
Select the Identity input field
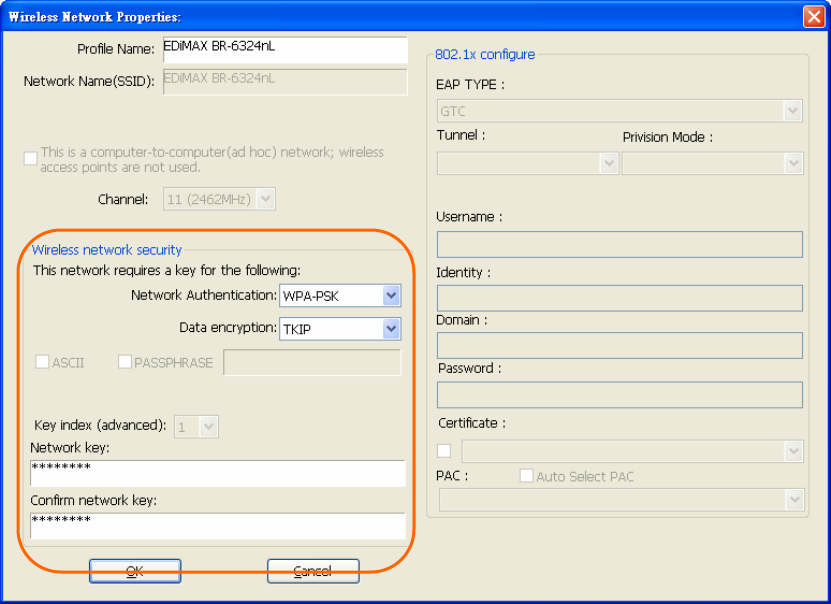[x=620, y=298]
